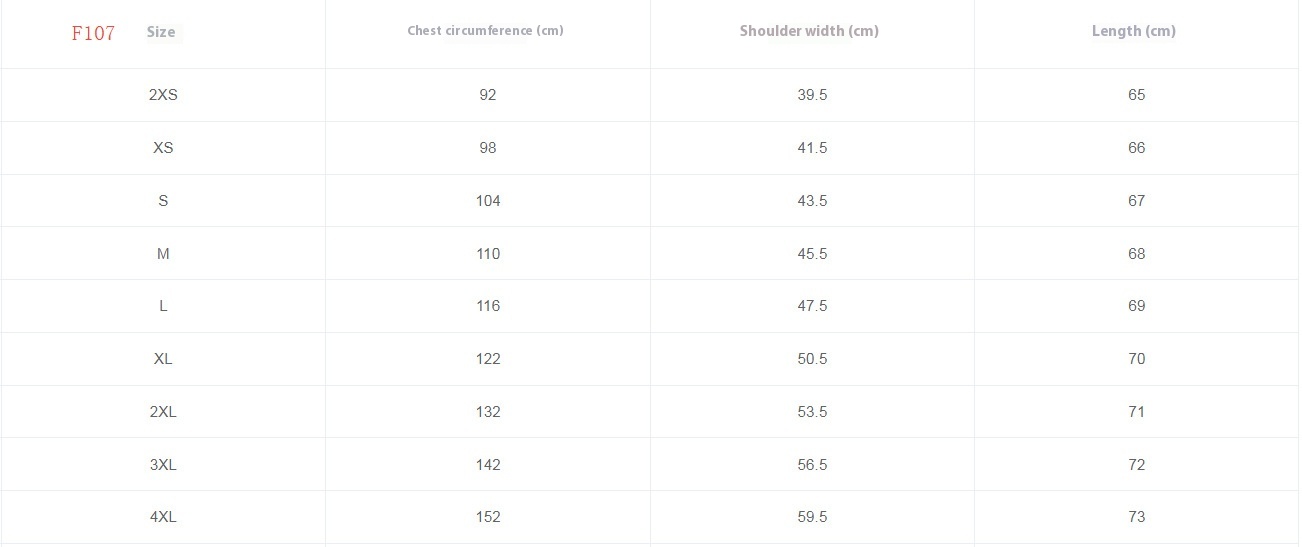Image resolution: width=1302 pixels, height=547 pixels.
Task: Click the 2XS size row label
Action: click(163, 95)
